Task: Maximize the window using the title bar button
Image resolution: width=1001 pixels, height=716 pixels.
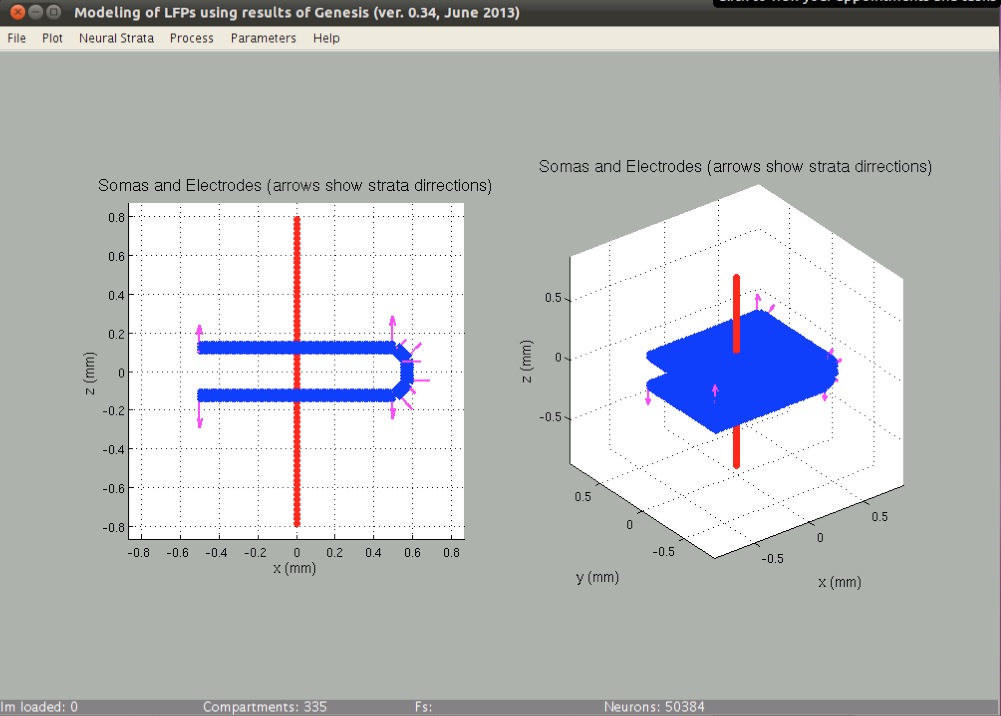Action: tap(54, 13)
